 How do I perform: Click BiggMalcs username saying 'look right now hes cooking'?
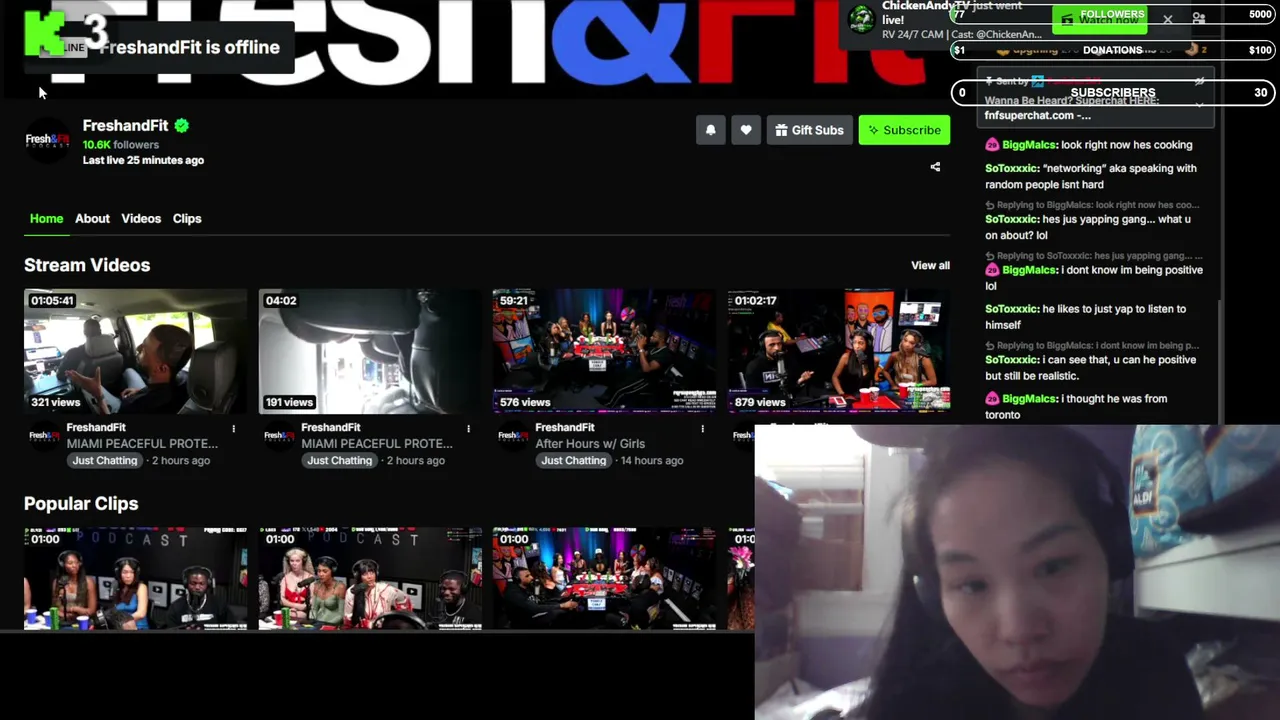click(1029, 145)
